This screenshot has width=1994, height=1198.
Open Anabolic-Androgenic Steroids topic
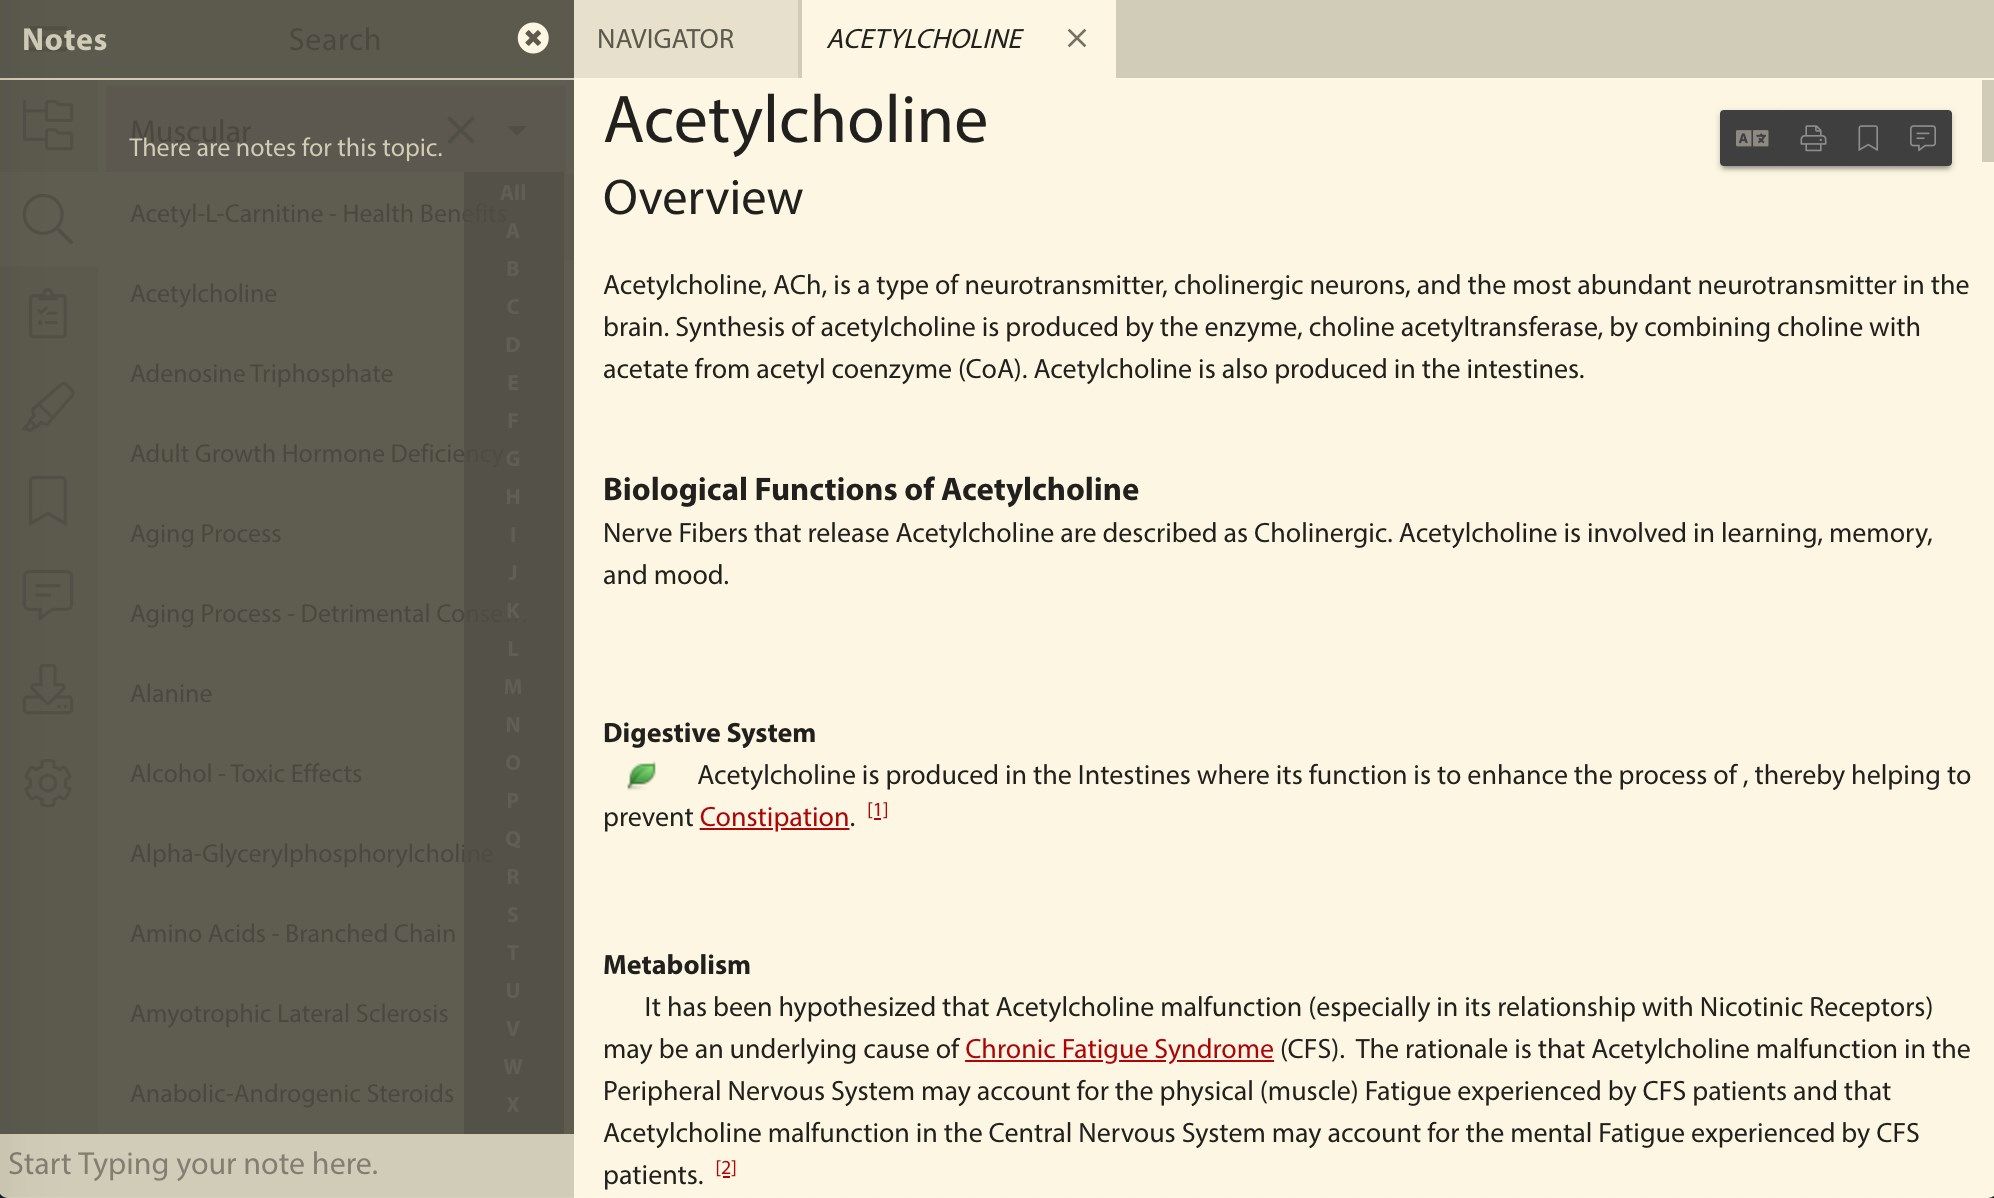[292, 1094]
